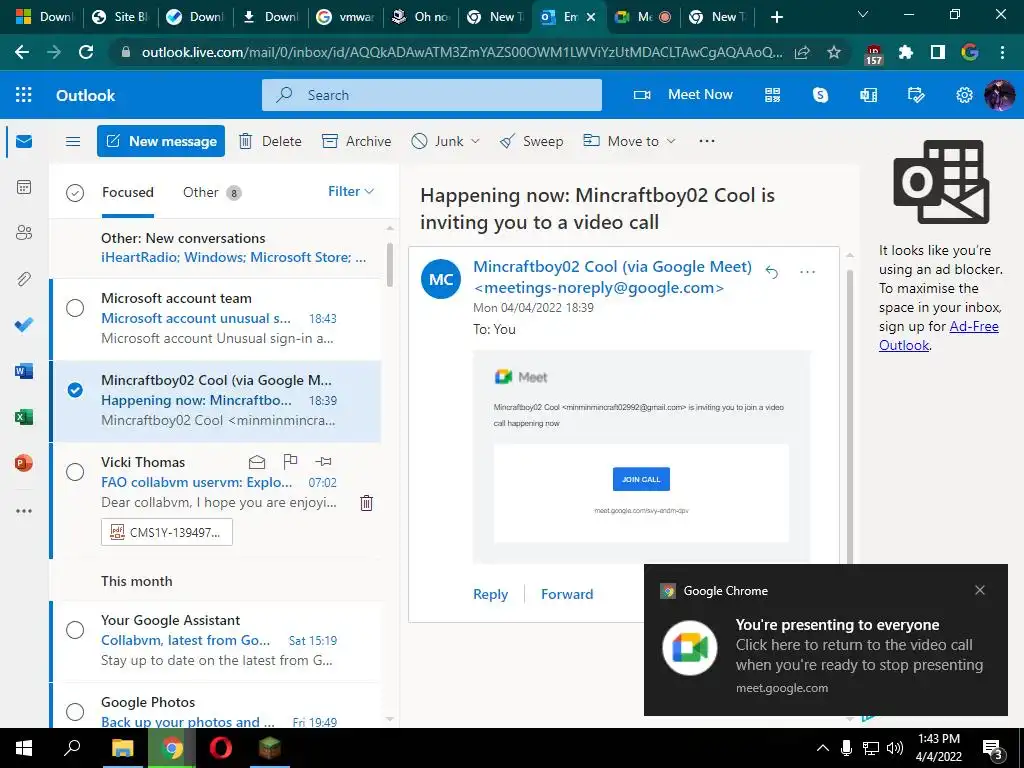
Task: Open Chrome tab search chevron
Action: point(863,15)
